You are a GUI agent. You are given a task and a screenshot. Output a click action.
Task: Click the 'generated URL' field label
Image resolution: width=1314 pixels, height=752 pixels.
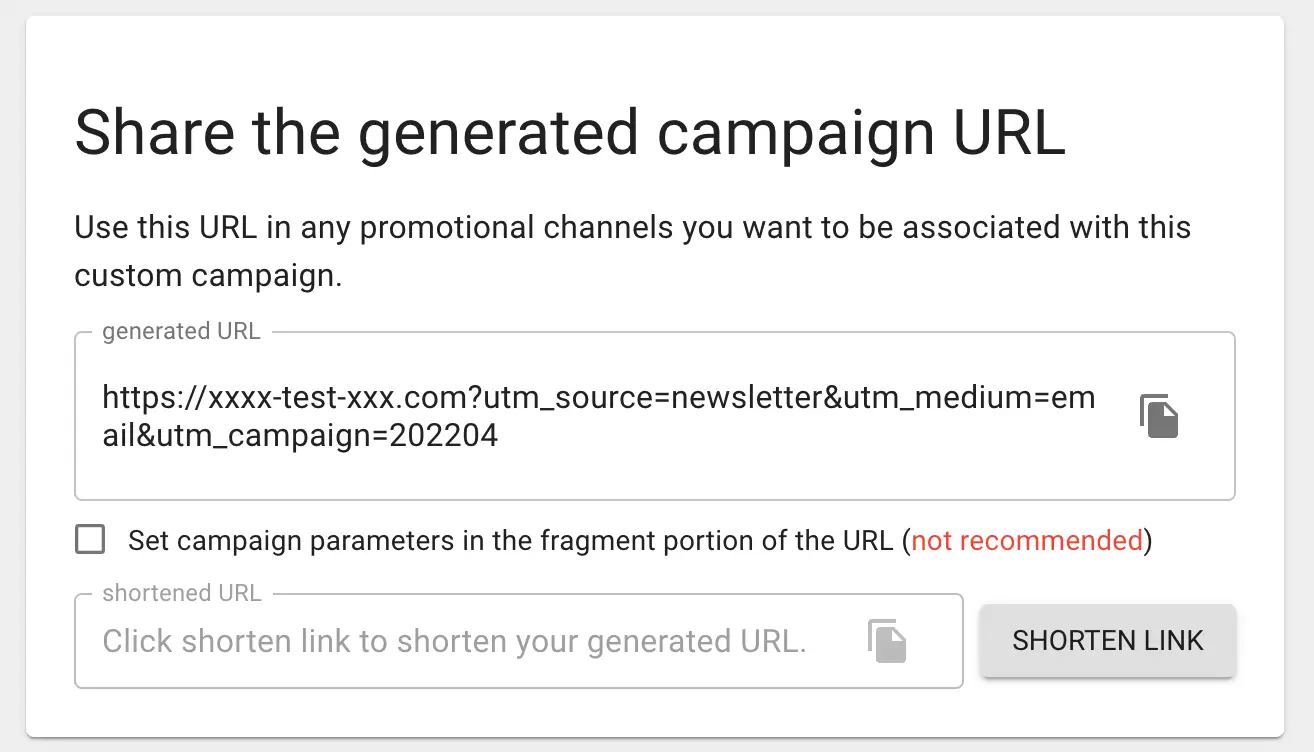(x=180, y=331)
